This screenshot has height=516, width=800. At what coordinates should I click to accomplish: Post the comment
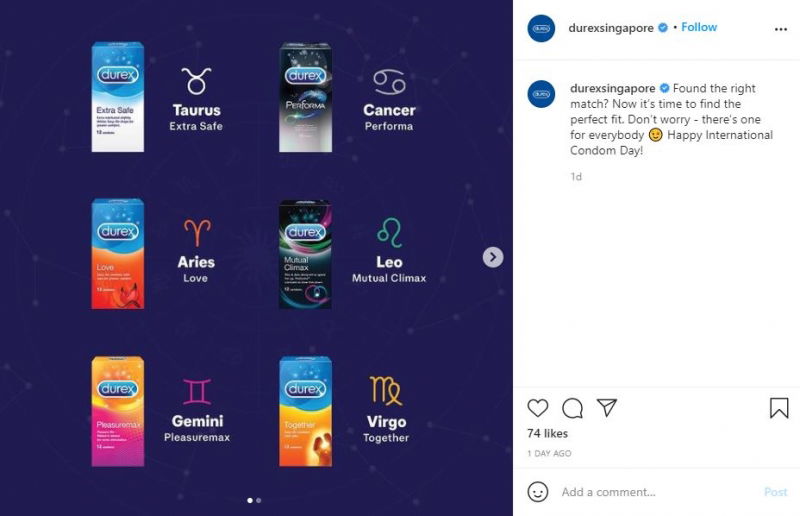tap(776, 492)
